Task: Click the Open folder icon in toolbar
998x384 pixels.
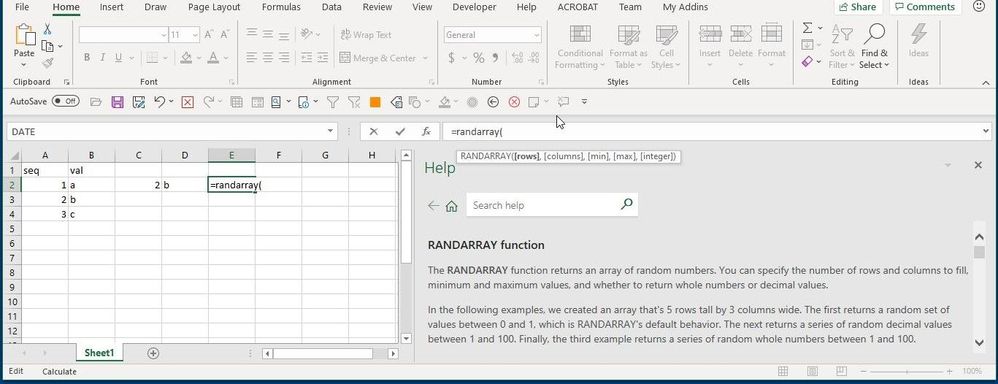Action: coord(96,101)
